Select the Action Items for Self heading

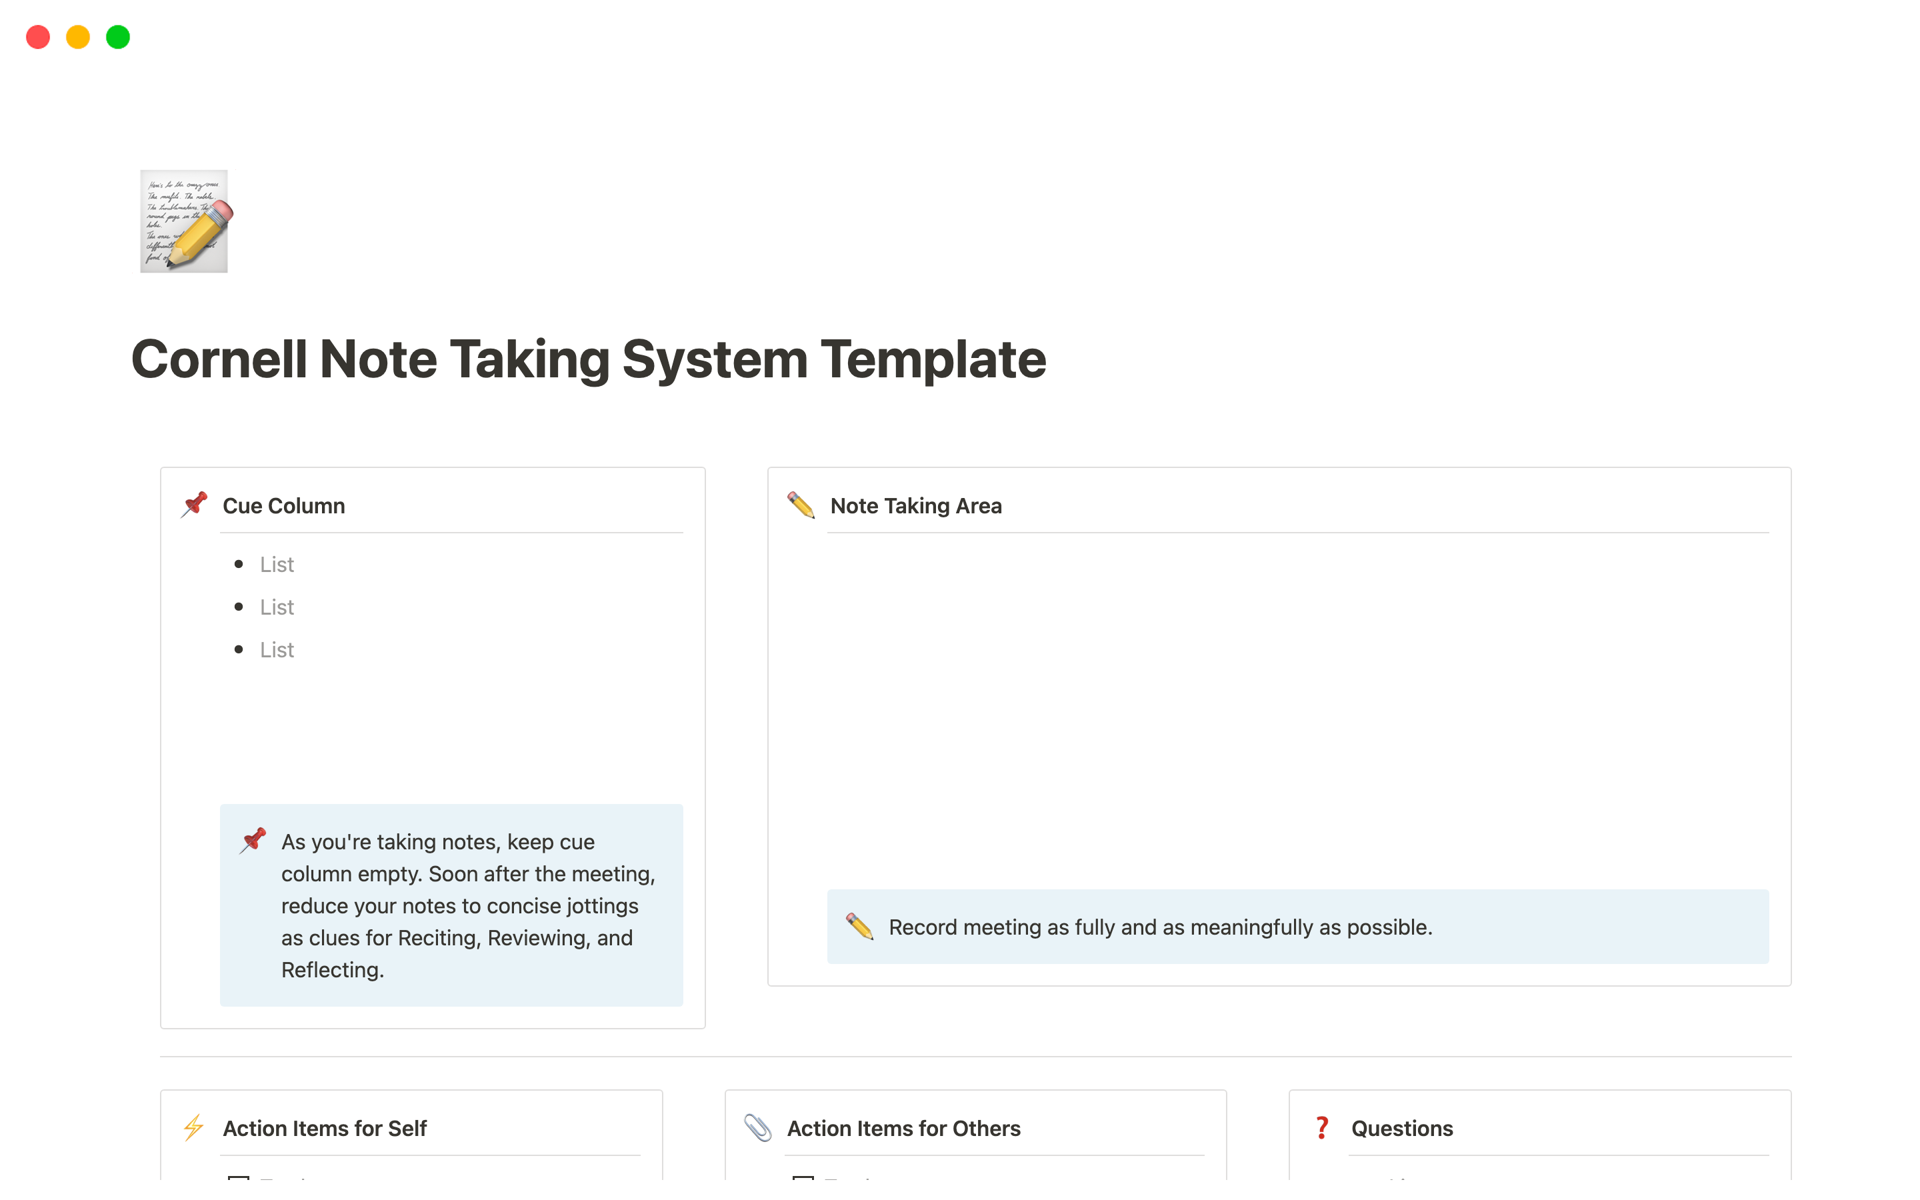[324, 1128]
